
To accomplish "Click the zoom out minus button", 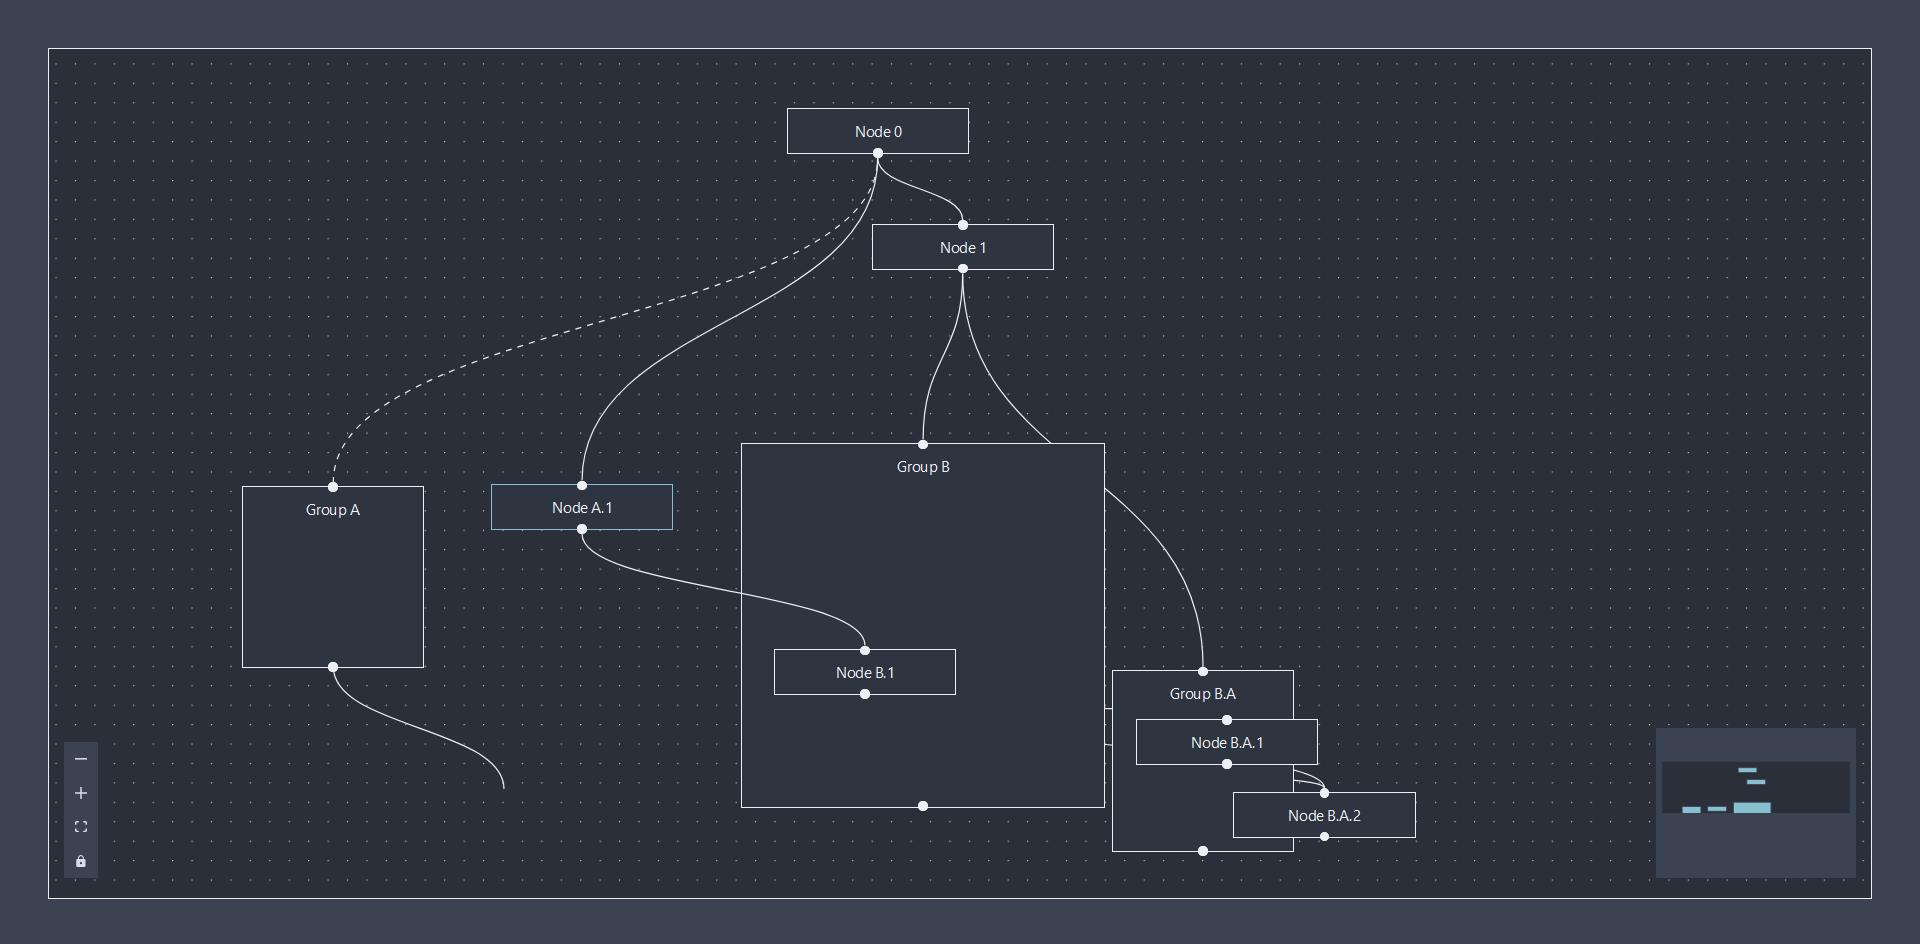I will [81, 759].
